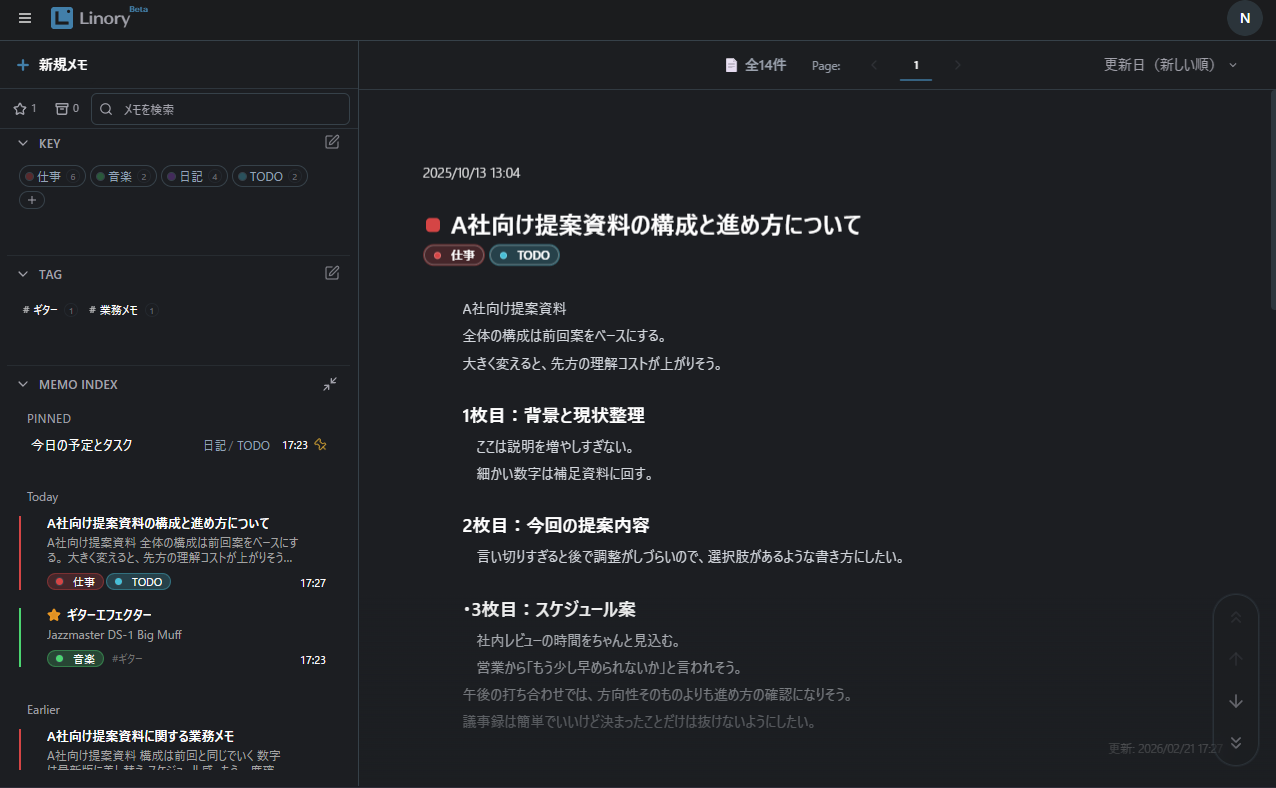
Task: Click the pencil icon to edit KEY list
Action: tap(331, 142)
